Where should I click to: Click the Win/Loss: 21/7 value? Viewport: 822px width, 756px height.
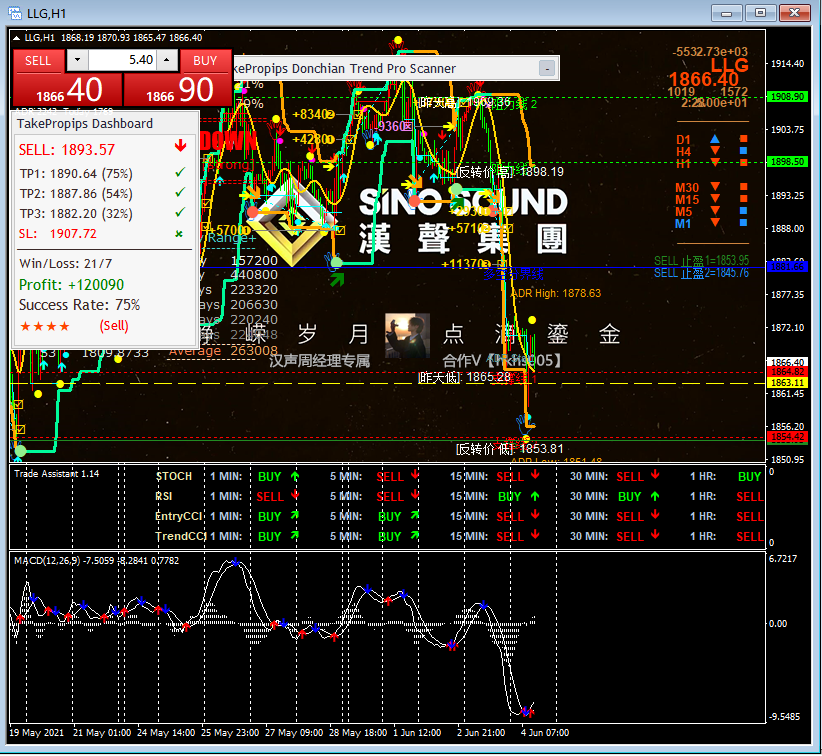pyautogui.click(x=66, y=264)
